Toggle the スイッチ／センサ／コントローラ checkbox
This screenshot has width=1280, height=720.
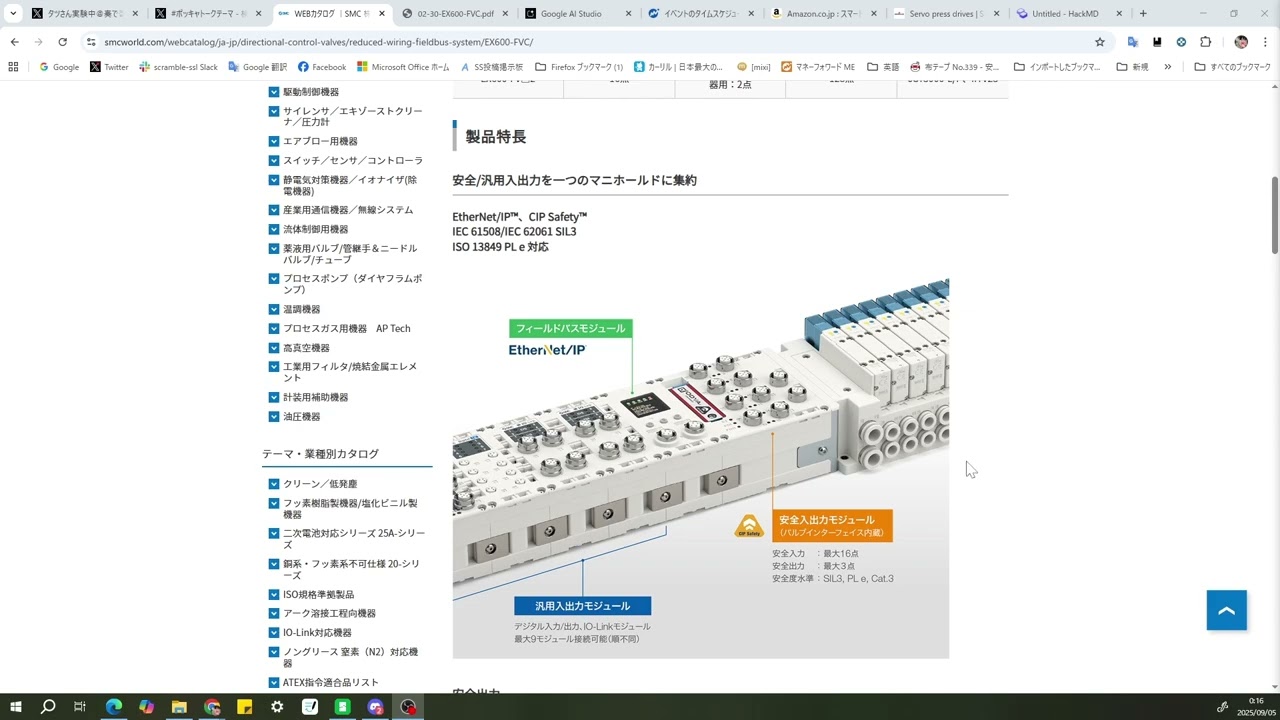click(274, 161)
